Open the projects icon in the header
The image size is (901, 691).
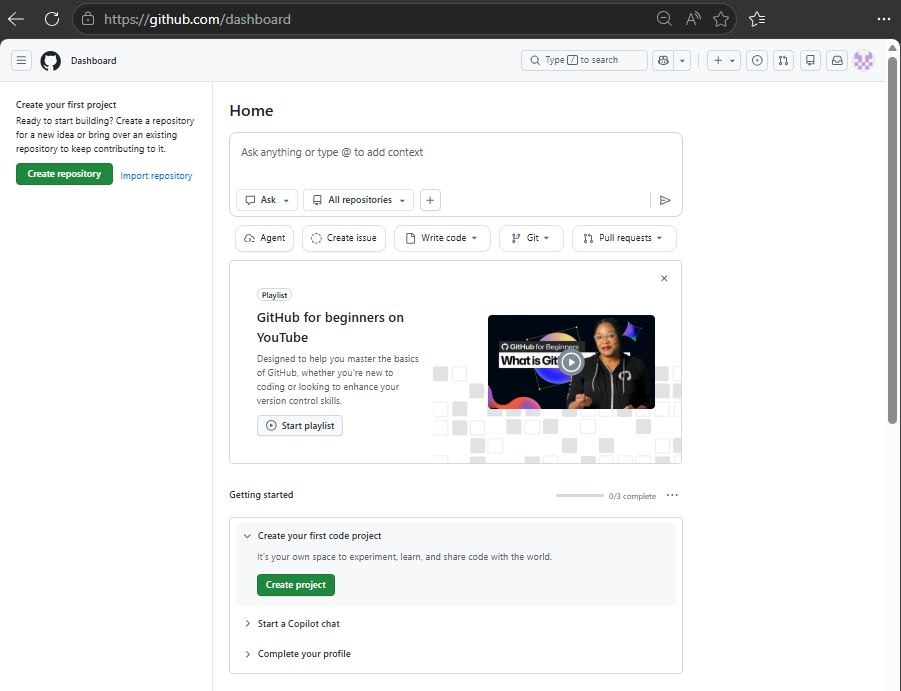pyautogui.click(x=810, y=60)
